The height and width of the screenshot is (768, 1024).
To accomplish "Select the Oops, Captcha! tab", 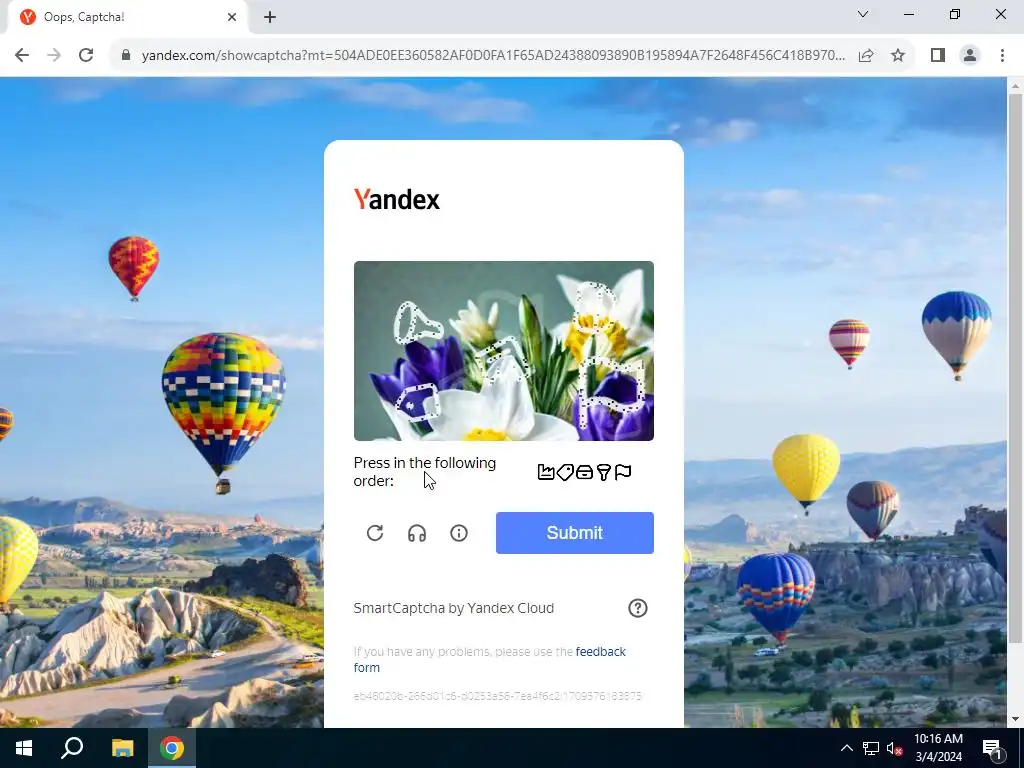I will tap(127, 17).
